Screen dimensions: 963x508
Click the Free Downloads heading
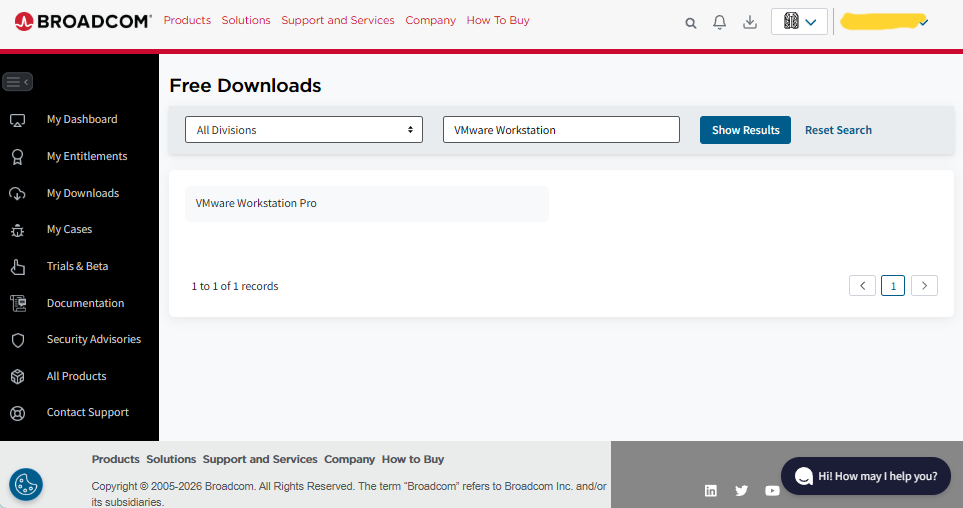click(x=245, y=85)
